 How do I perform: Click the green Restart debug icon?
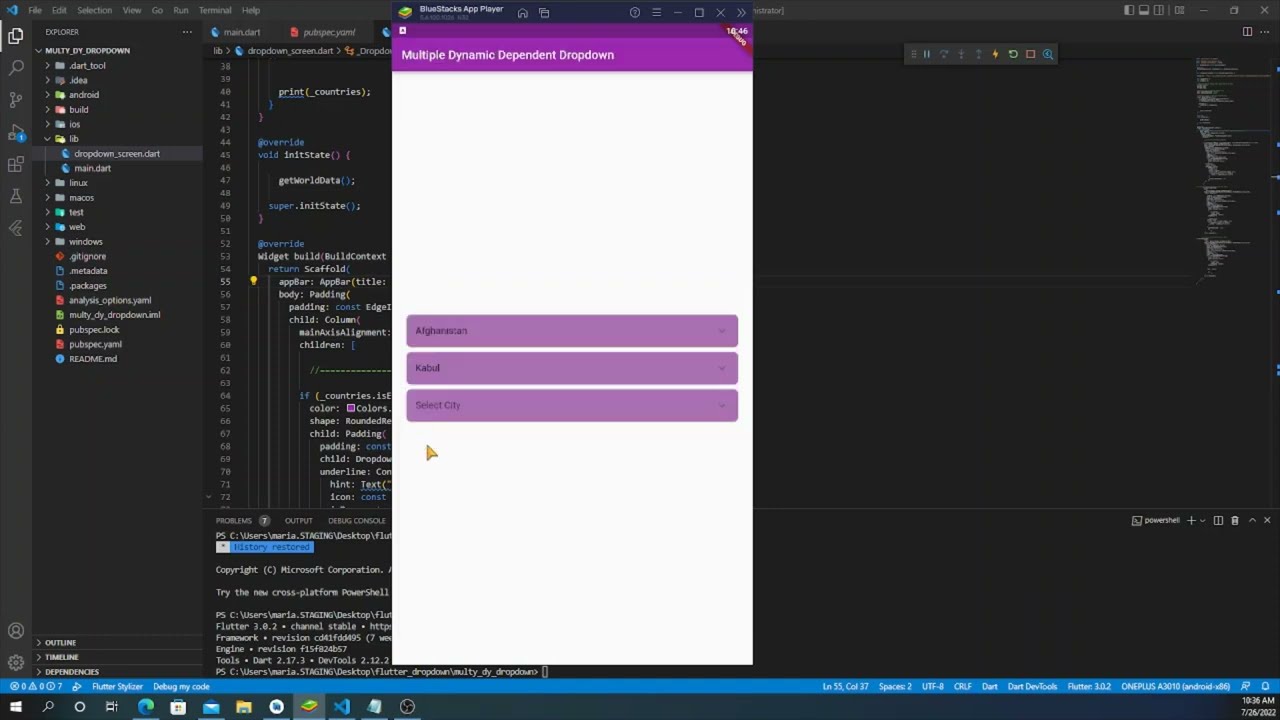coord(1012,54)
